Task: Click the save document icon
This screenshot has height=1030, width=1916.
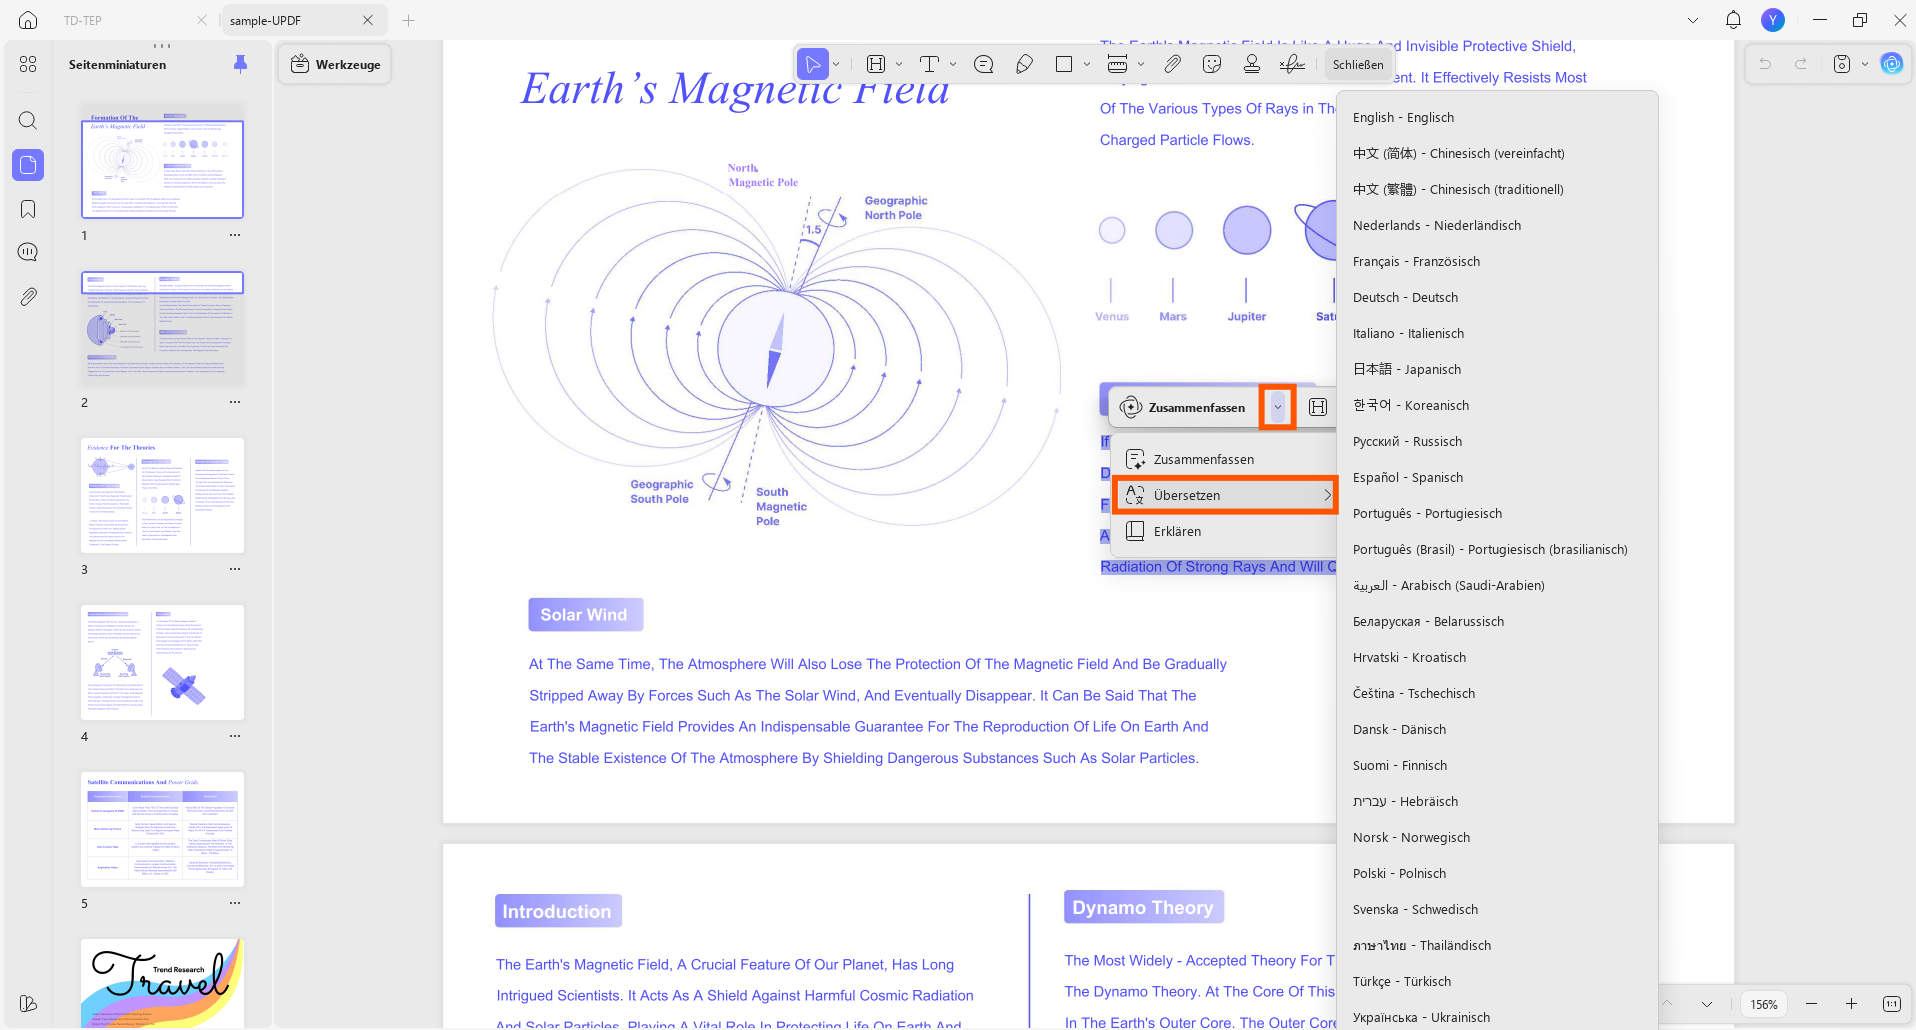Action: (x=1842, y=64)
